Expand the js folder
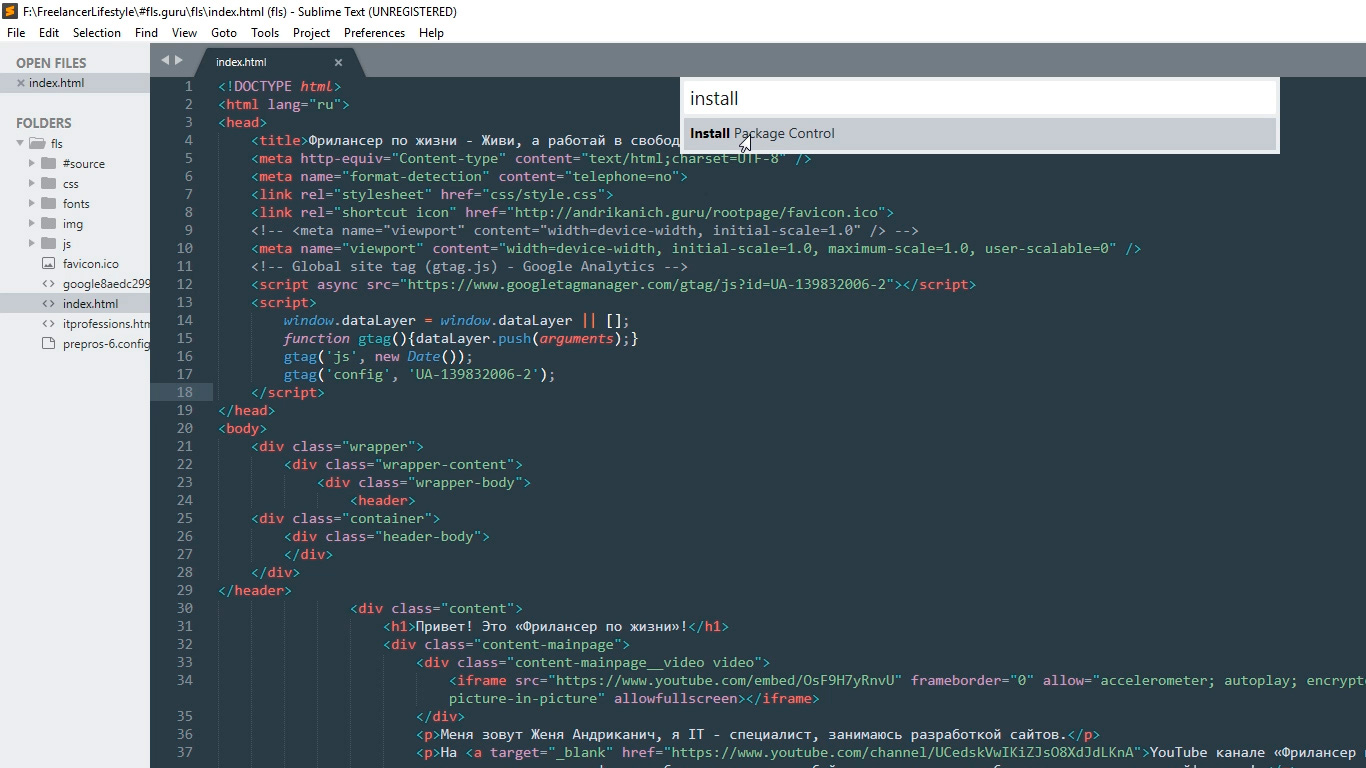The image size is (1366, 768). pos(32,244)
